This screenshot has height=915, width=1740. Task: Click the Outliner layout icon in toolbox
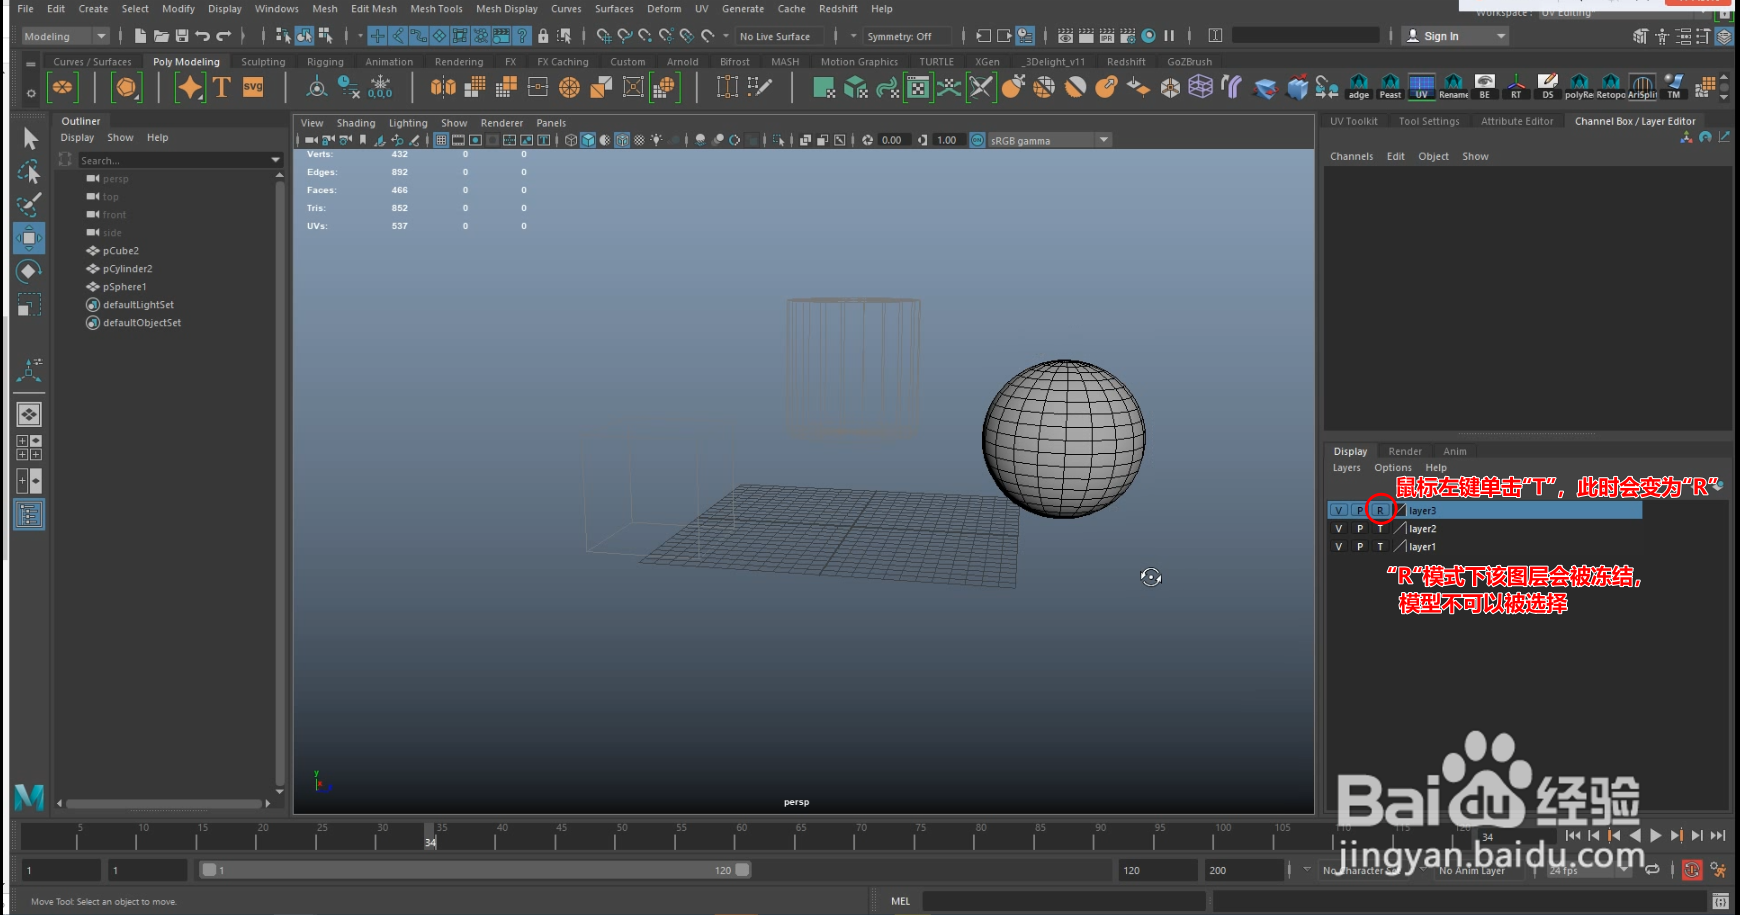[29, 515]
